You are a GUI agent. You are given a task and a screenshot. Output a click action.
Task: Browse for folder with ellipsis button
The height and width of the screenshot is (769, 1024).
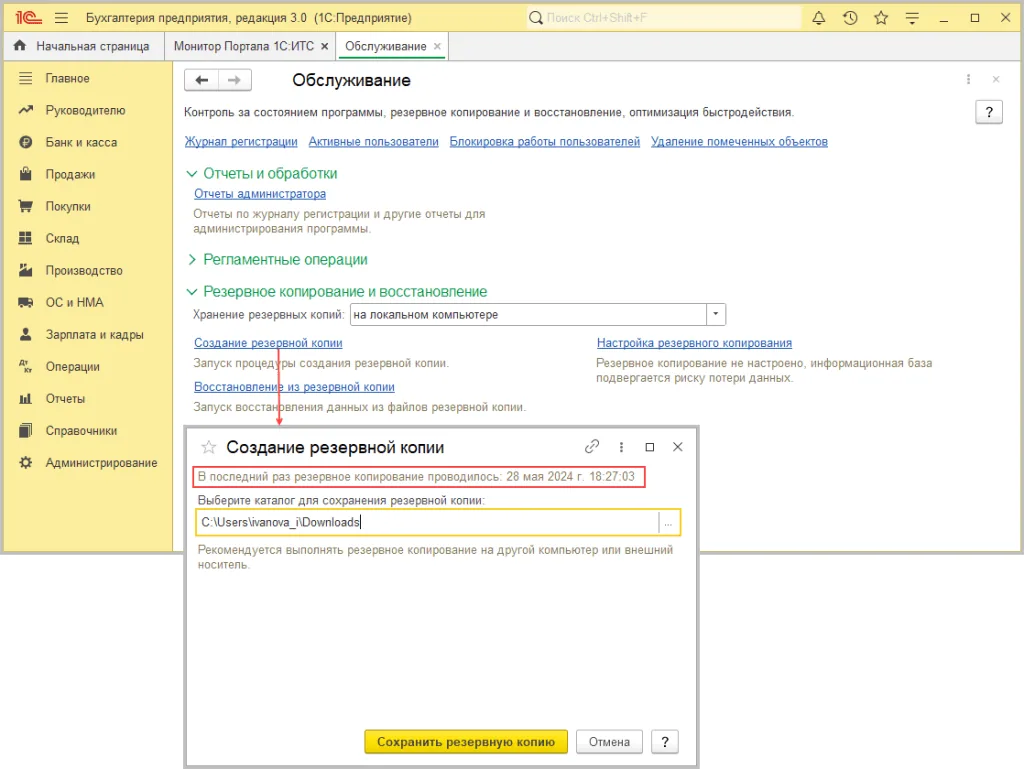(x=669, y=522)
